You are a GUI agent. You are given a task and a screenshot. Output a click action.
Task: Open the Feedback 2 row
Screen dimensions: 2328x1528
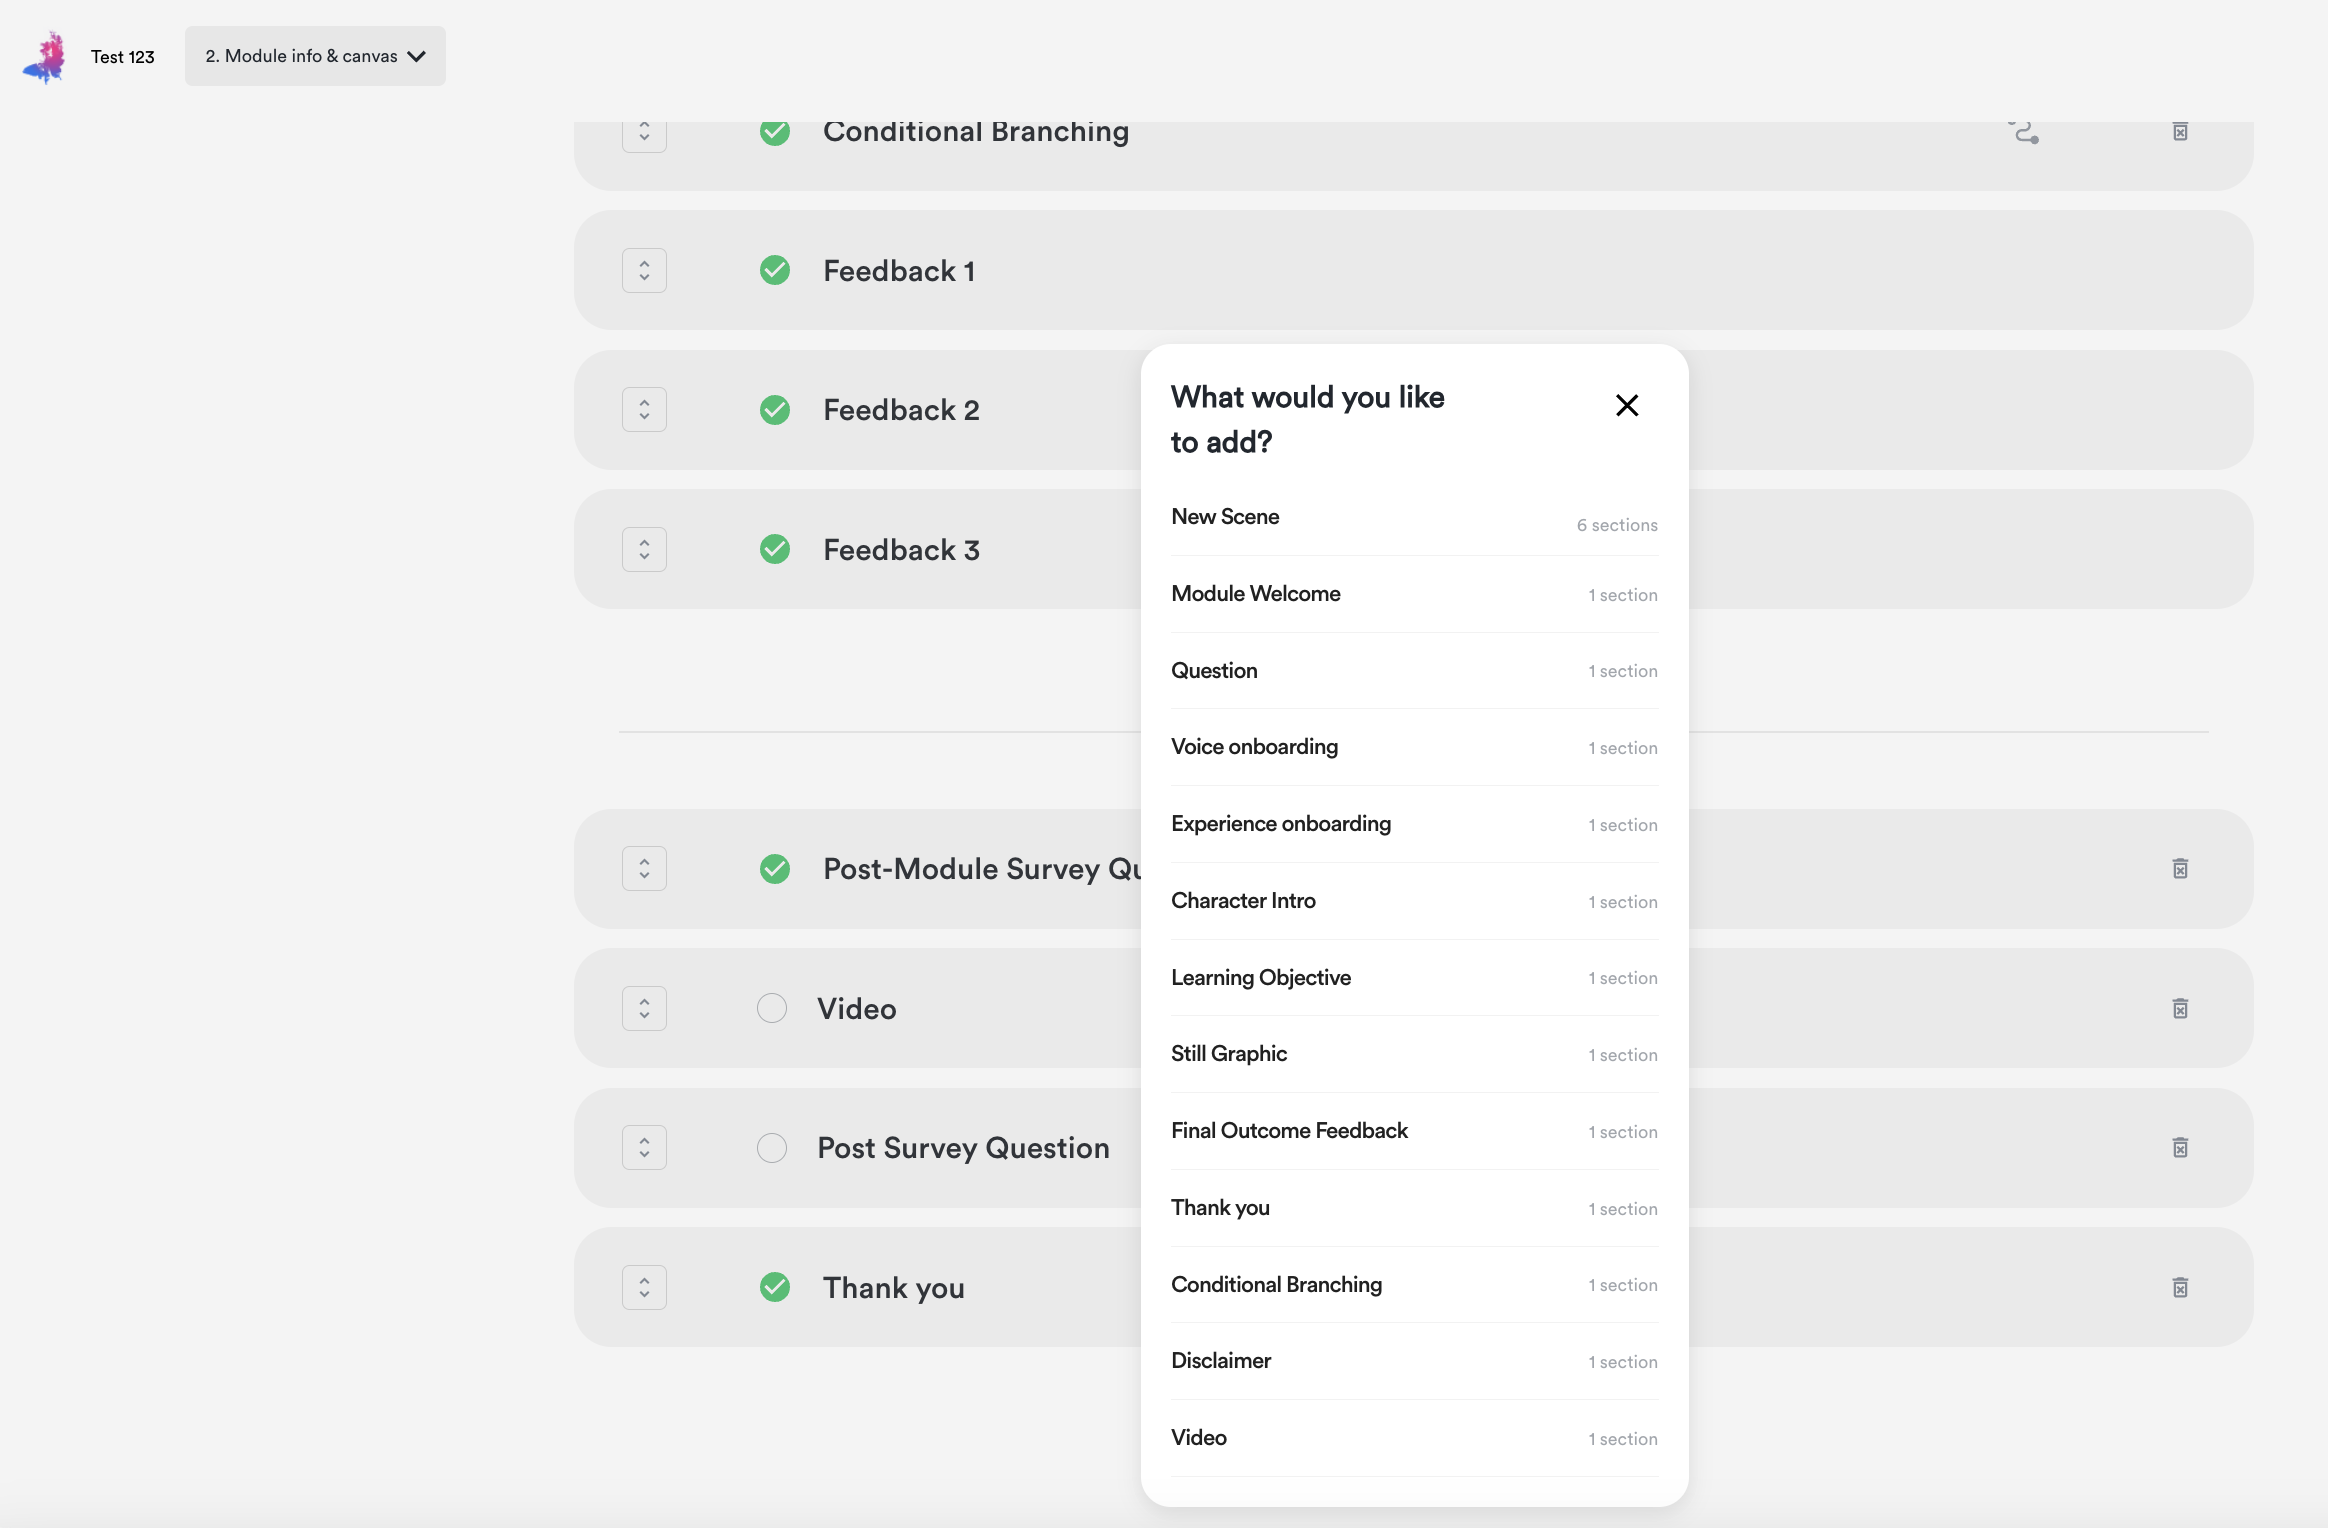click(x=900, y=410)
